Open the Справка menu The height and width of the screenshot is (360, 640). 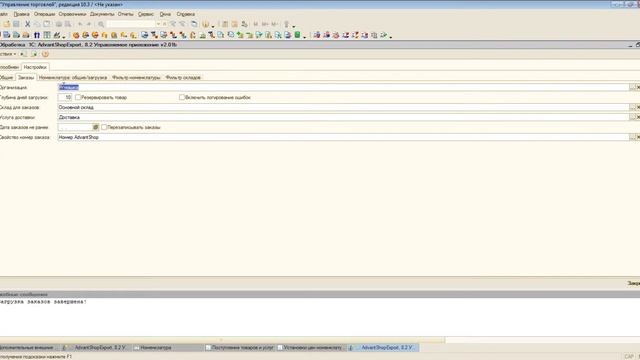click(x=185, y=14)
